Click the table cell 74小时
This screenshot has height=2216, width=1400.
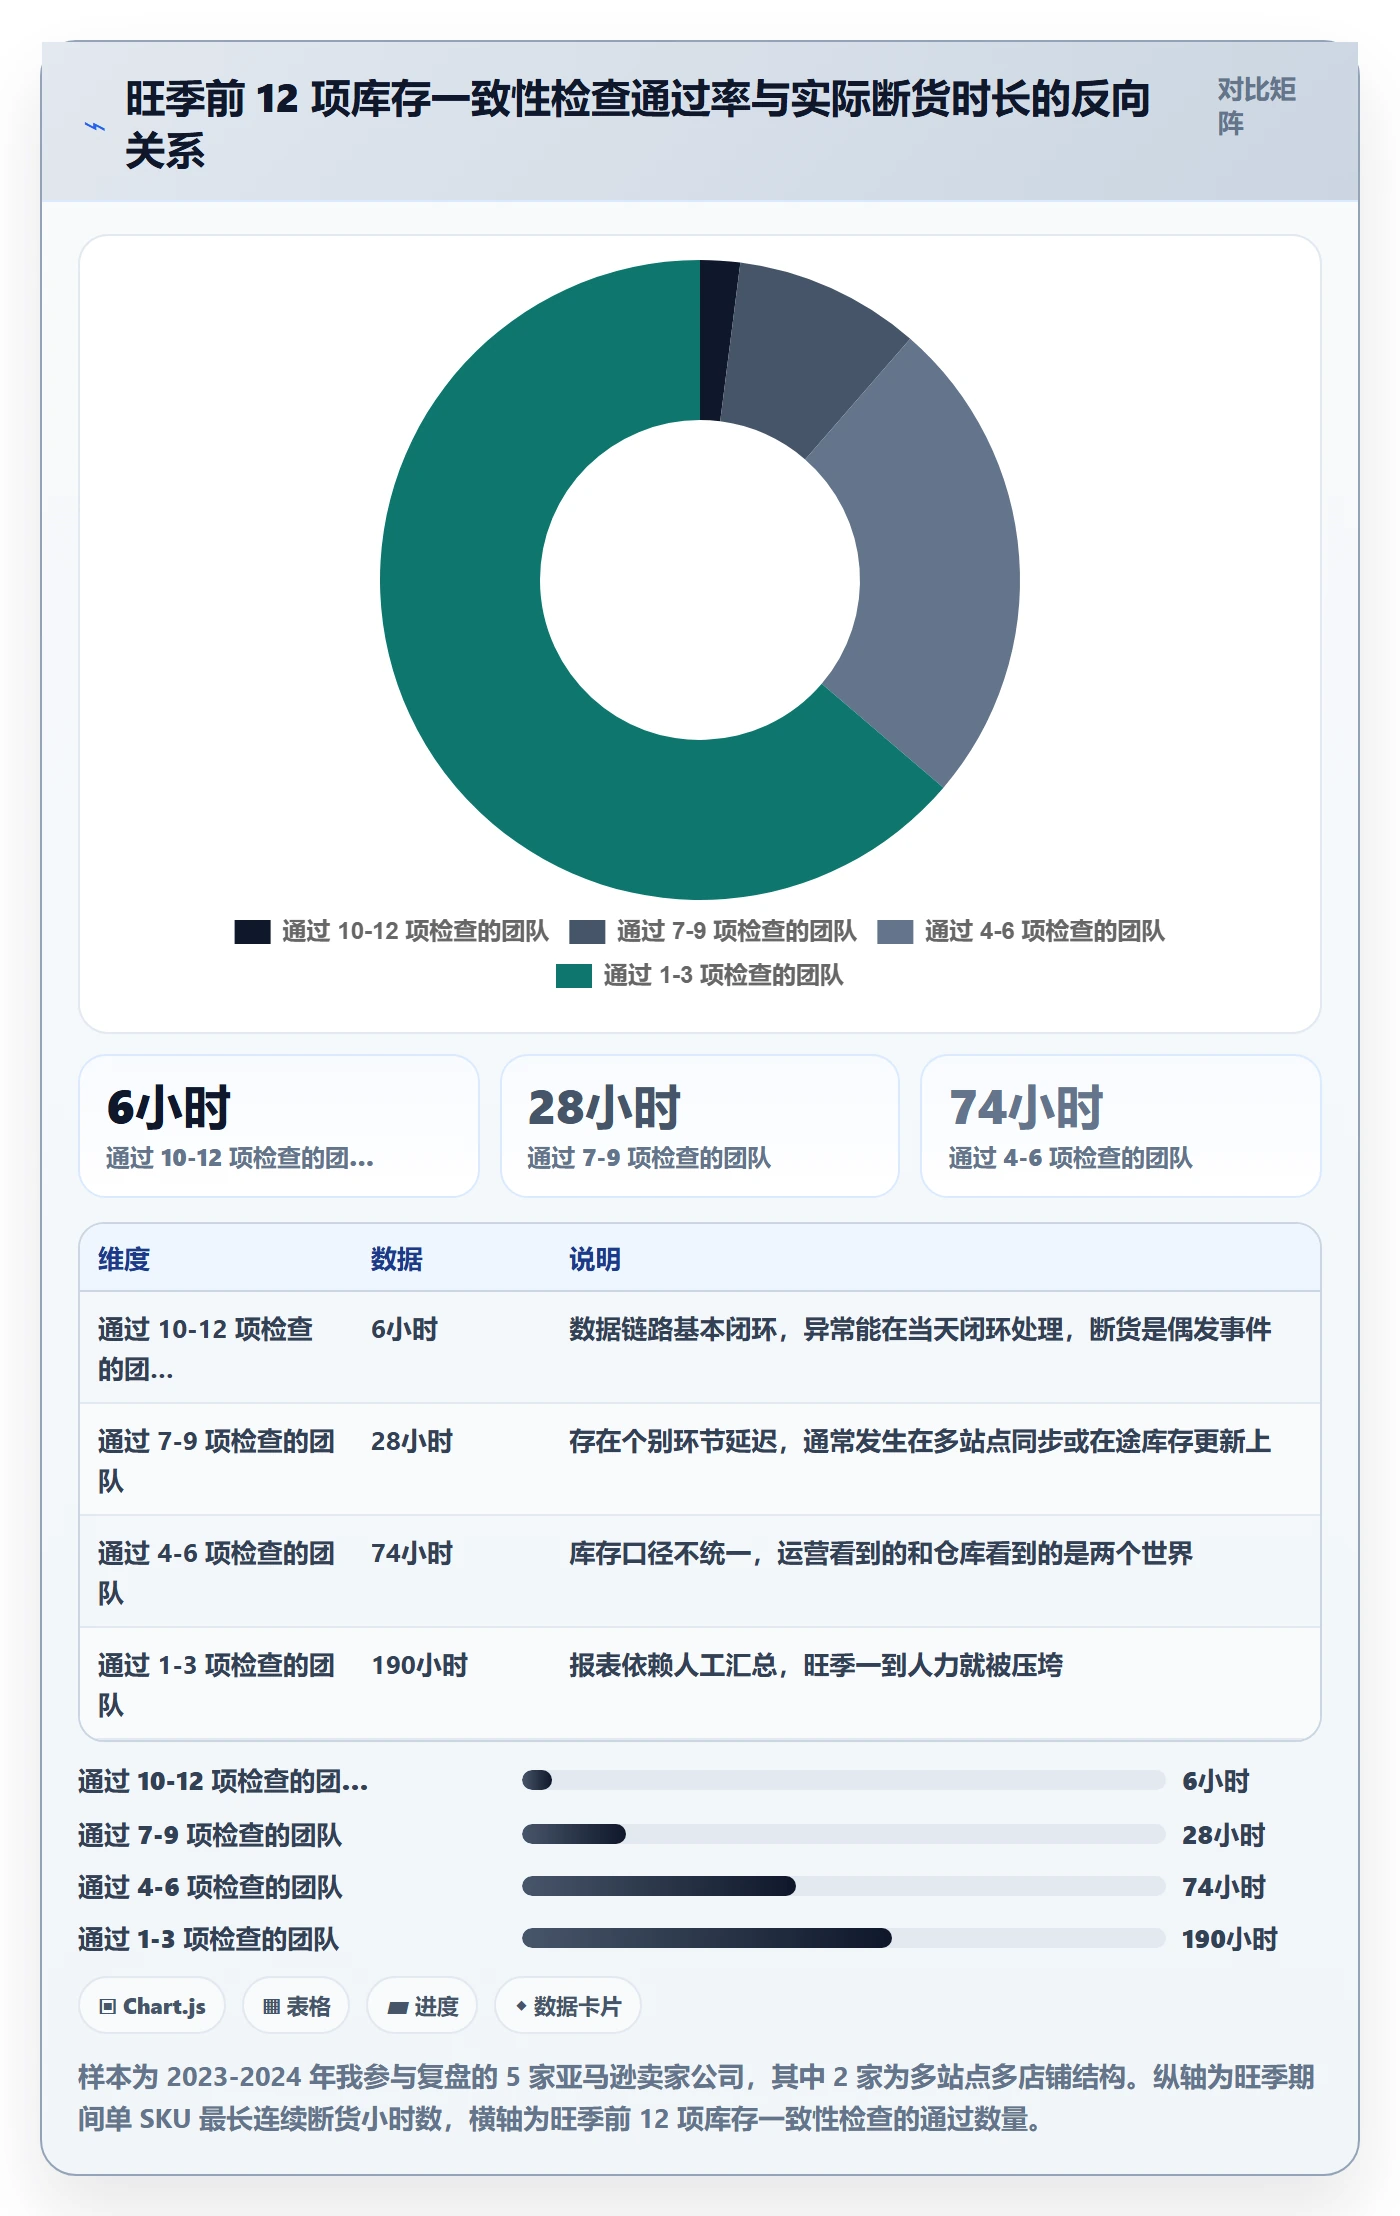[412, 1553]
